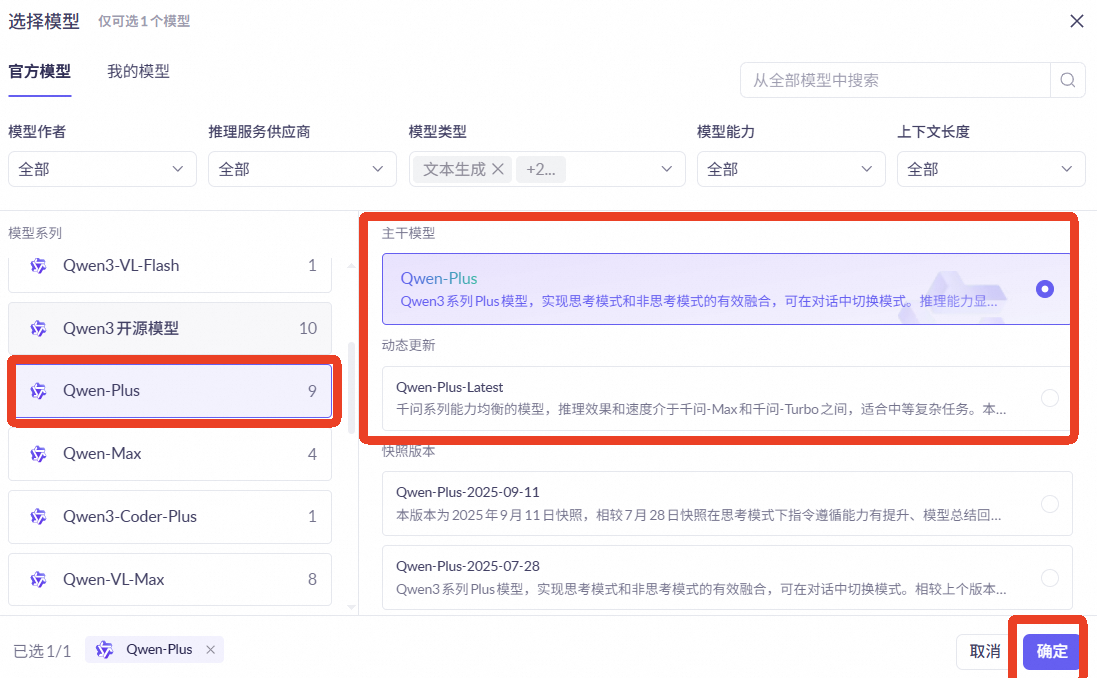The image size is (1097, 678).
Task: Select the Qwen3-Coder-Plus series row
Action: [x=170, y=516]
